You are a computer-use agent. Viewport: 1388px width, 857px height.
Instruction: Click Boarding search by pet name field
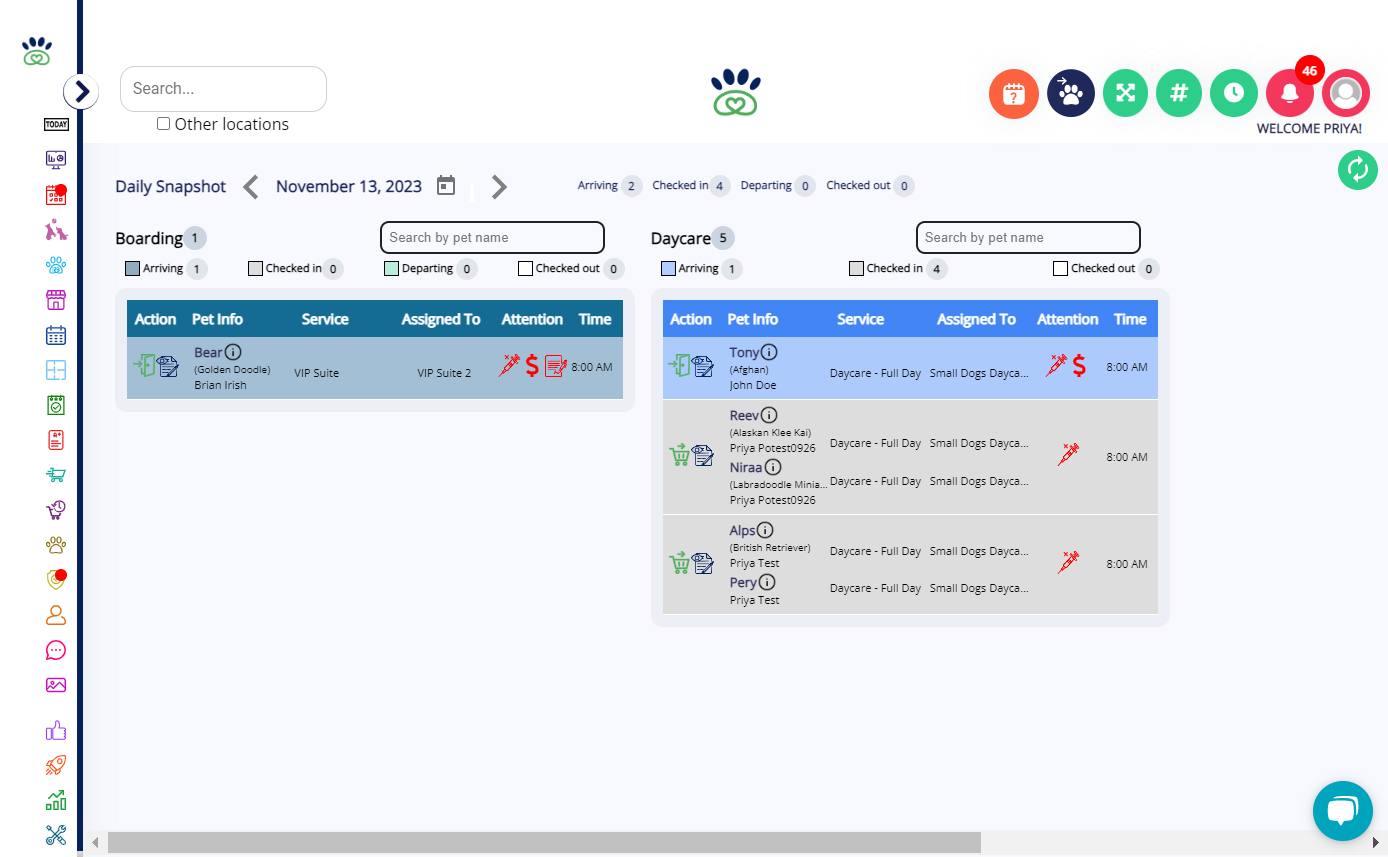tap(492, 237)
